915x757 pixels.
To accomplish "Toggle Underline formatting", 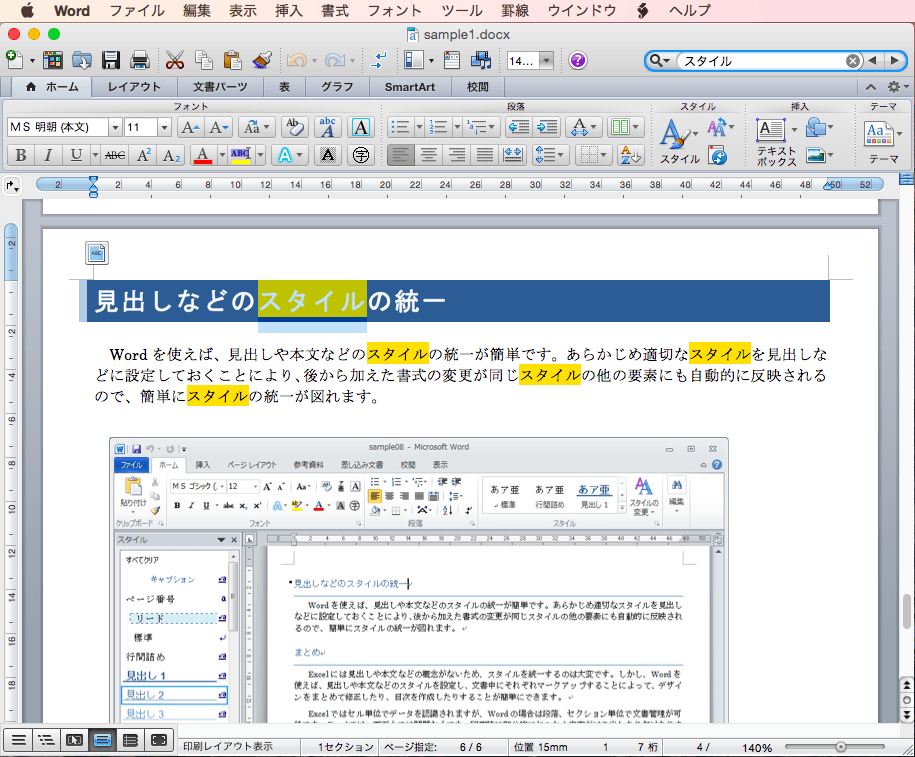I will [x=76, y=155].
